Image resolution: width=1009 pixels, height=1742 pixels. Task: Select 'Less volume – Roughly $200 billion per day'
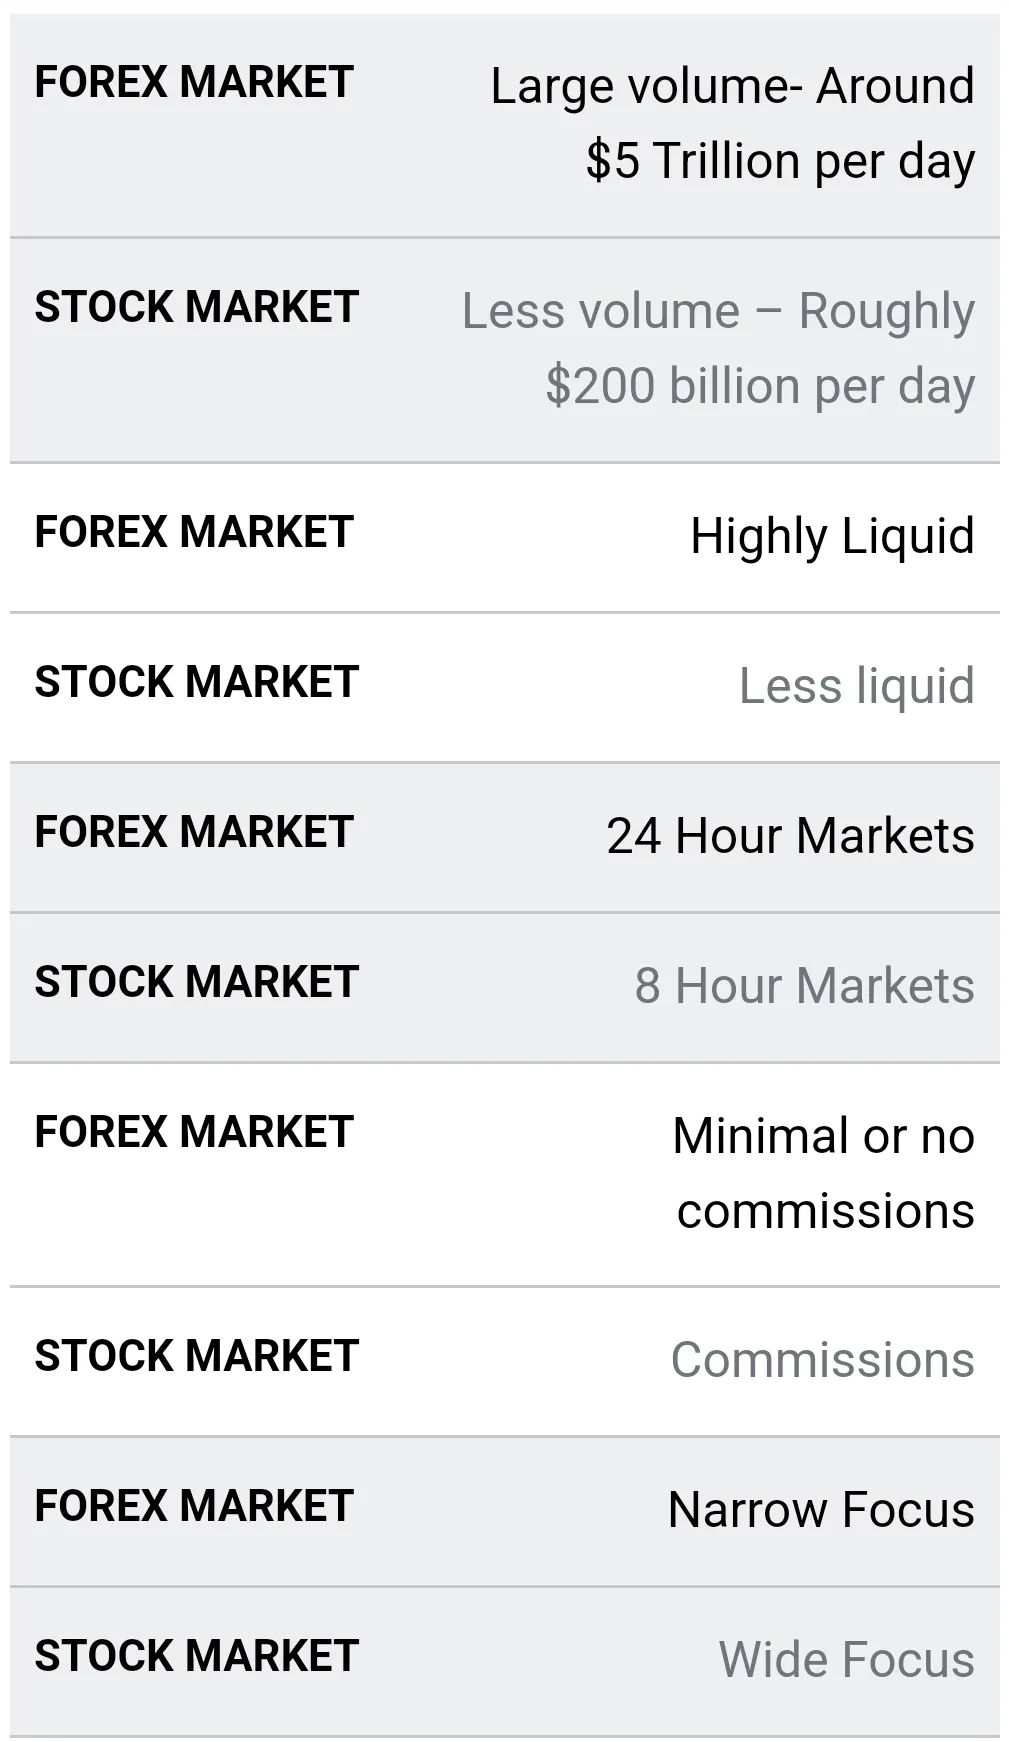pyautogui.click(x=718, y=348)
